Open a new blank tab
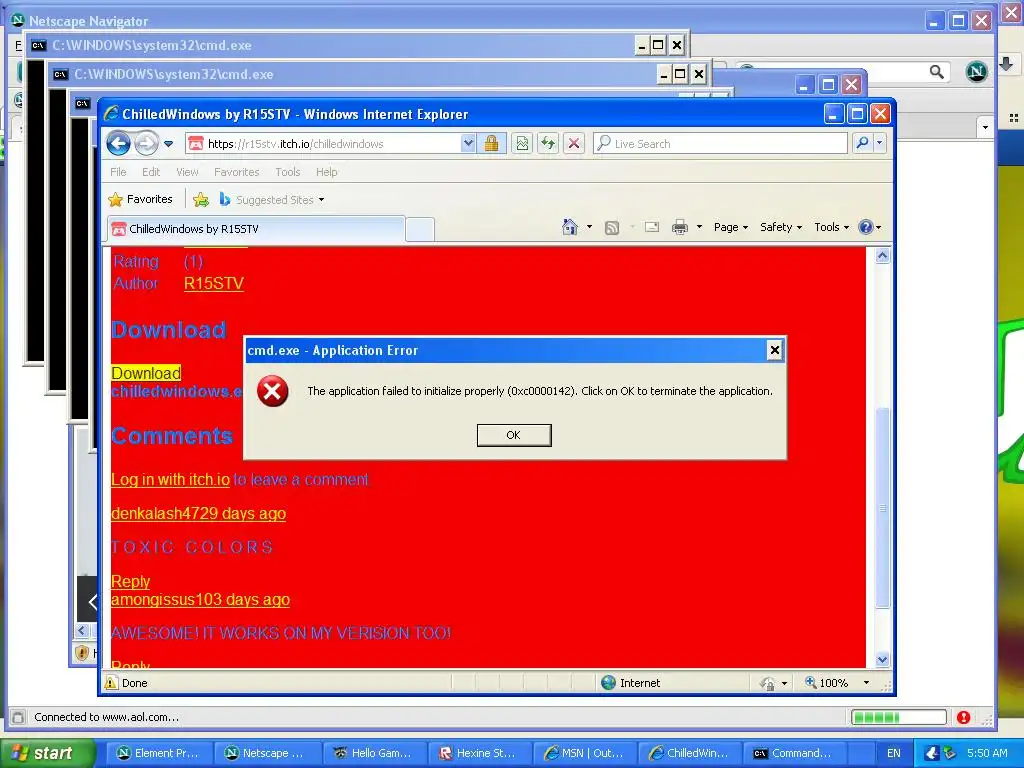 tap(420, 229)
